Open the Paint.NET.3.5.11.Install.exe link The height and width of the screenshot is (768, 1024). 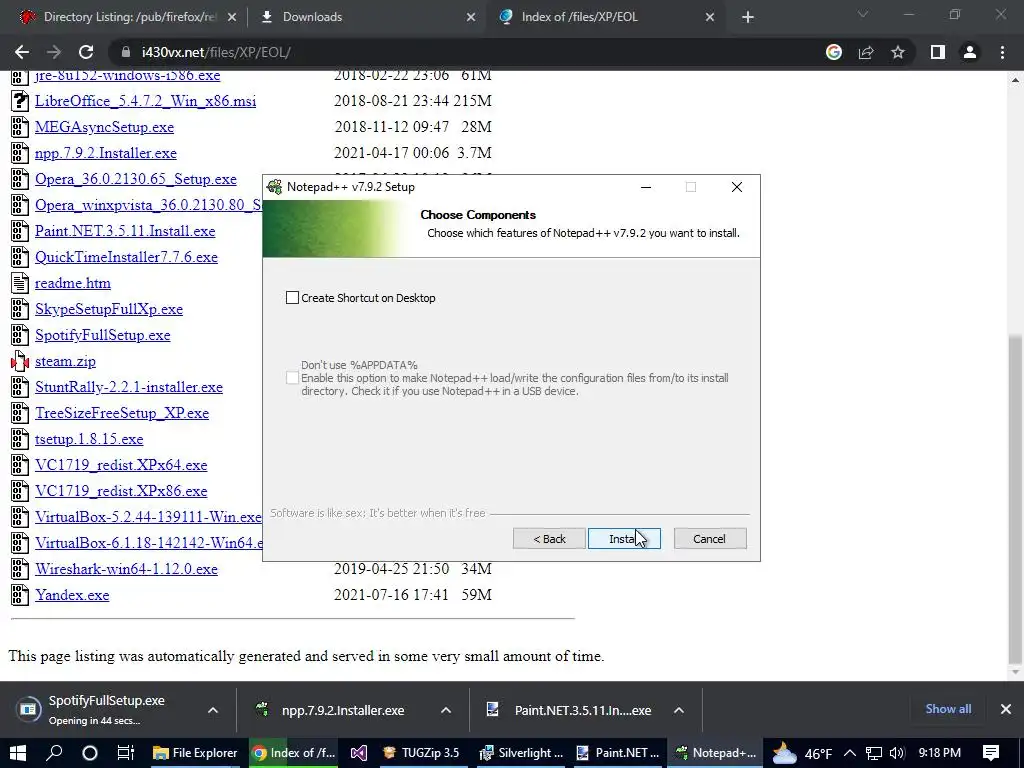[x=125, y=231]
